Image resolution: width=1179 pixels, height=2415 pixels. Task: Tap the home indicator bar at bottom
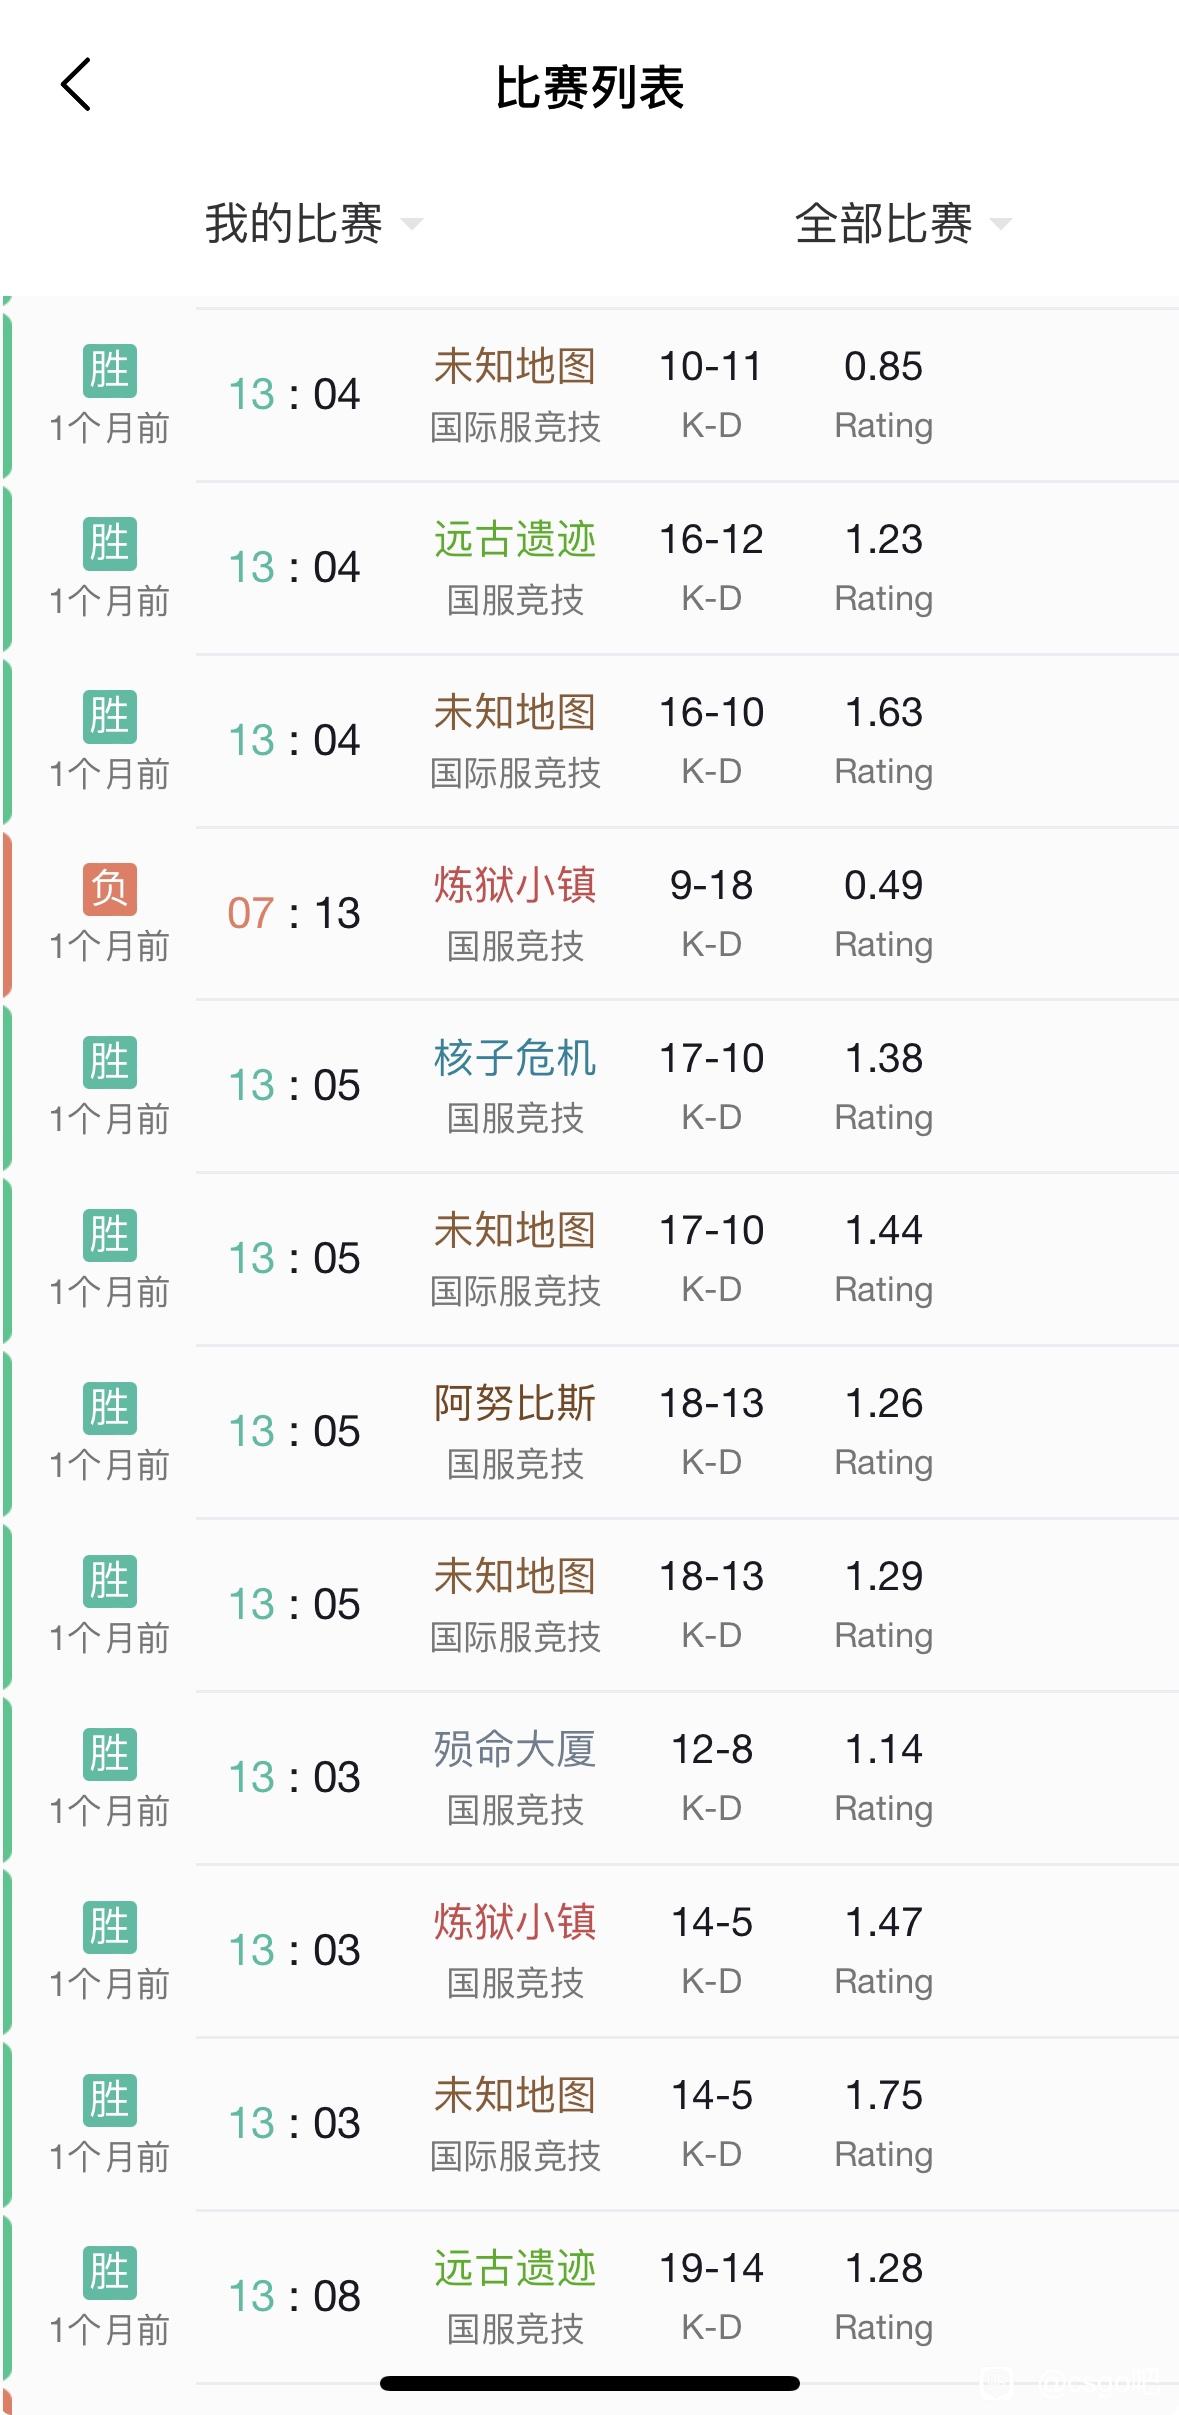click(x=589, y=2383)
